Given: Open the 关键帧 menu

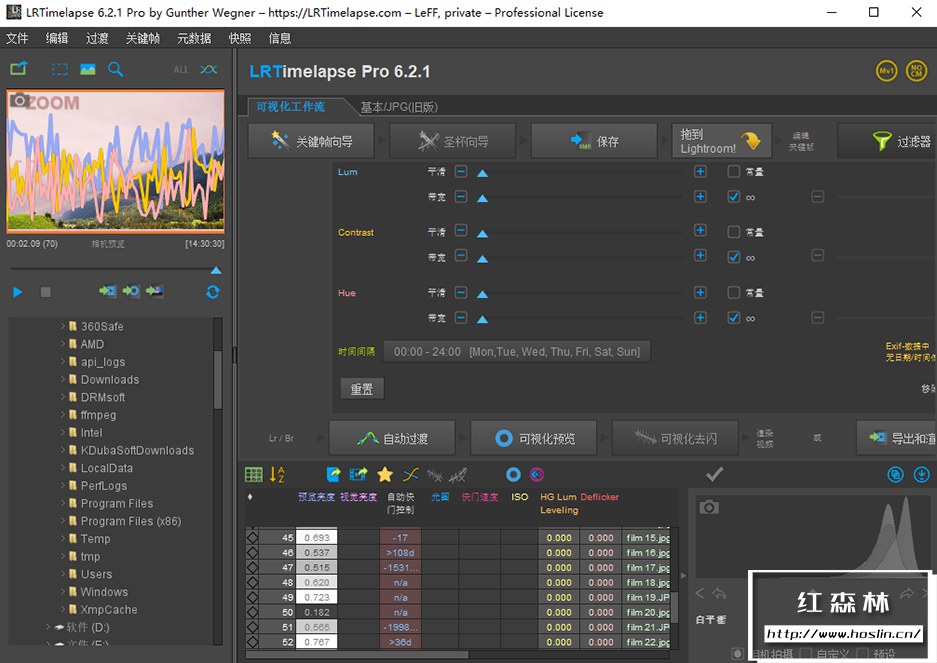Looking at the screenshot, I should 143,38.
